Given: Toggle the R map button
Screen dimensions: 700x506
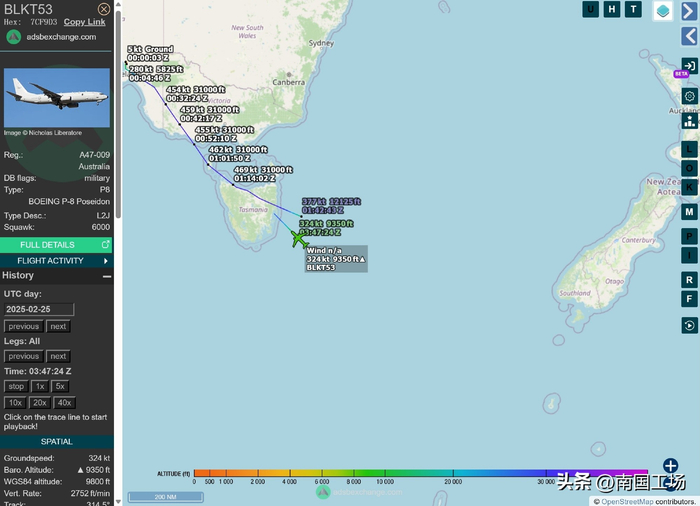Looking at the screenshot, I should 689,280.
